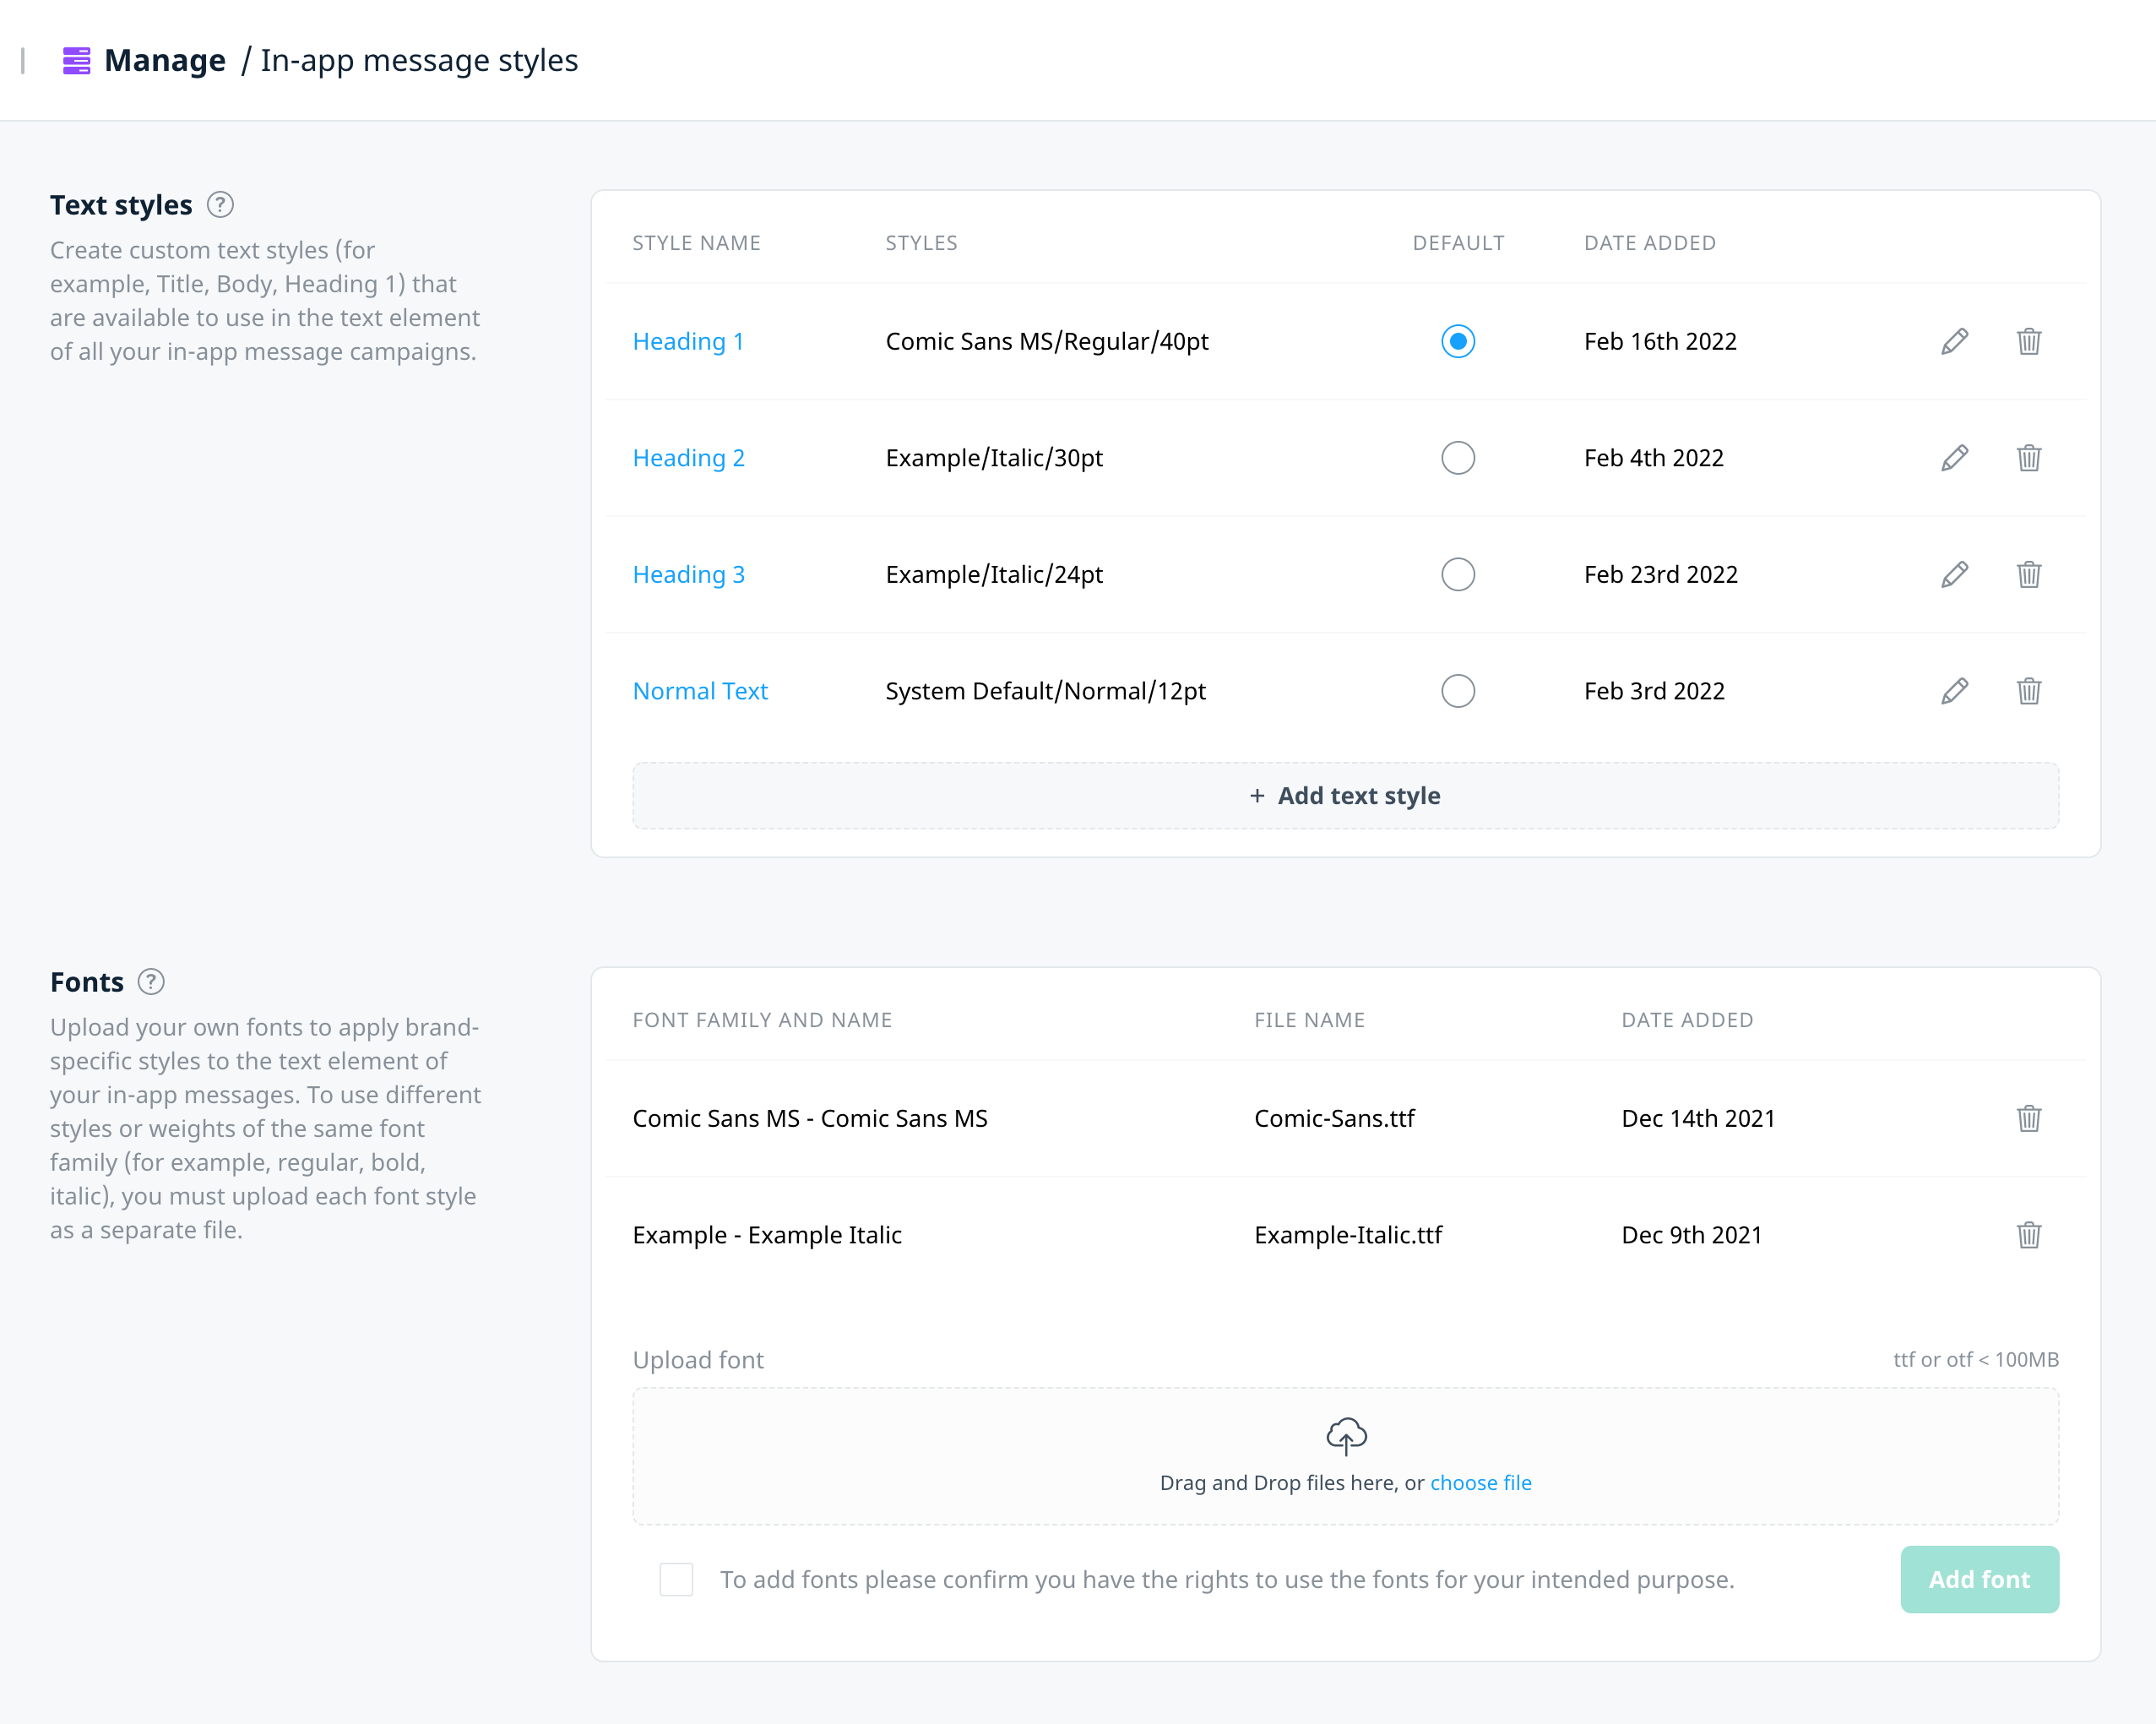The width and height of the screenshot is (2156, 1724).
Task: Open the Heading 2 style link
Action: pos(689,458)
